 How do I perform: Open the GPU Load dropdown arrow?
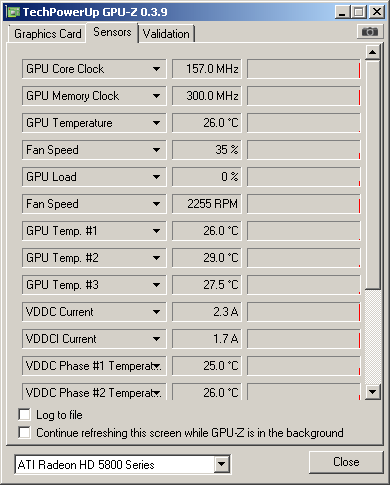click(156, 177)
